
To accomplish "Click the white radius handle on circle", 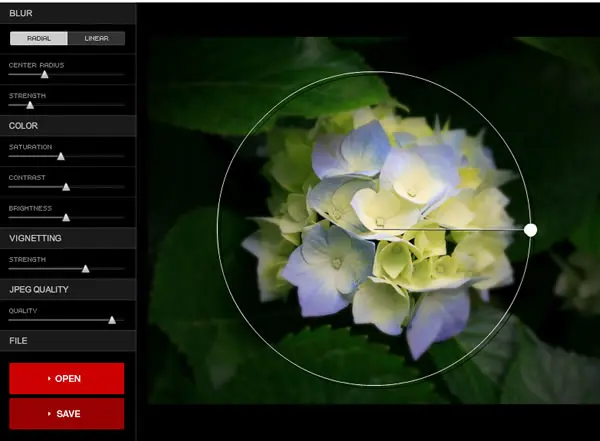I will [530, 230].
